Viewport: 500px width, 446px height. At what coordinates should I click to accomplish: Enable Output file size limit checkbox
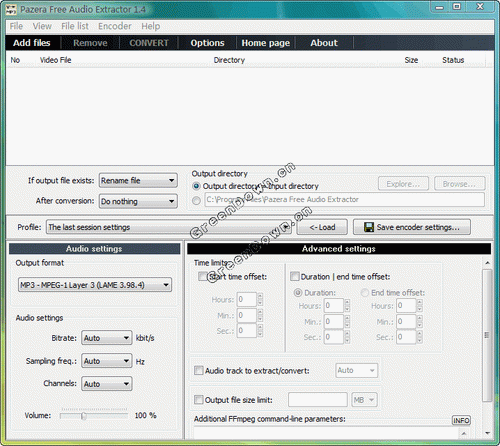199,399
